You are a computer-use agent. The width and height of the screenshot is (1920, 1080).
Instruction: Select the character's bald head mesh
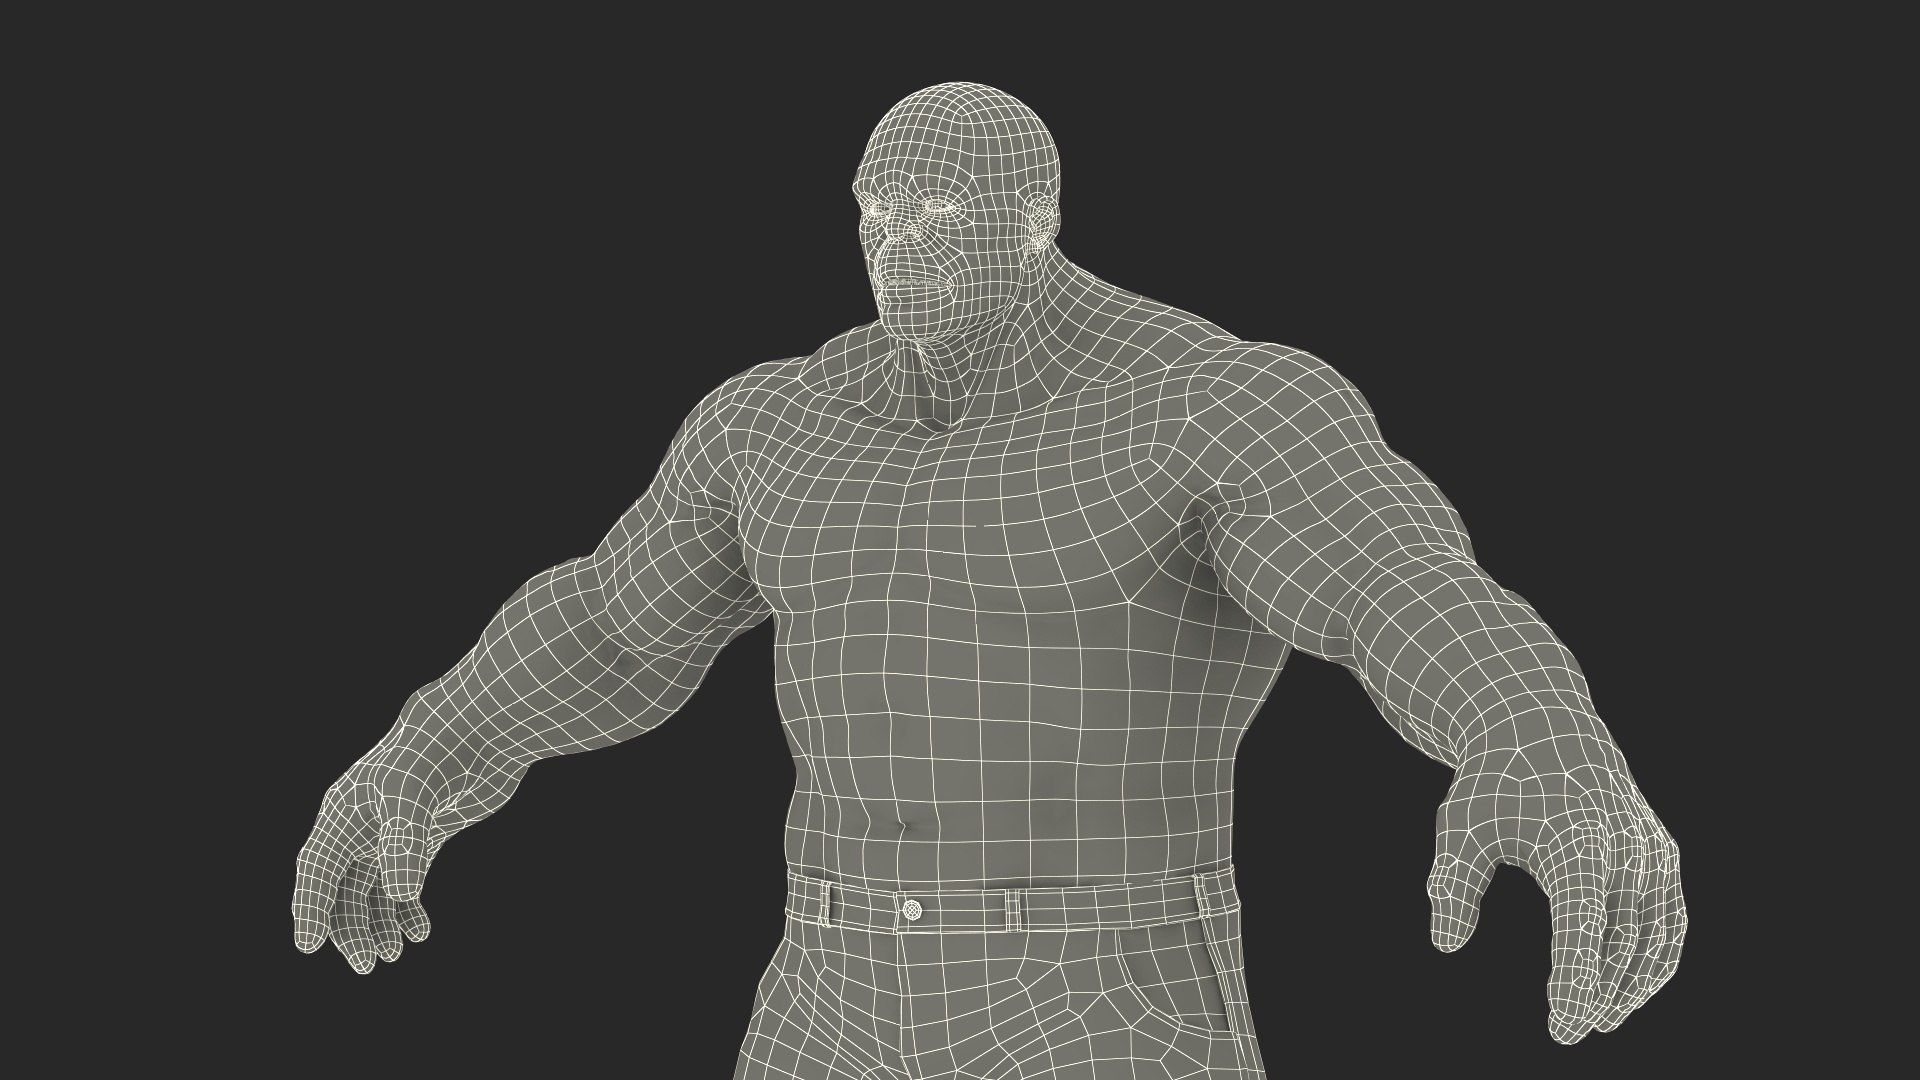coord(954,210)
